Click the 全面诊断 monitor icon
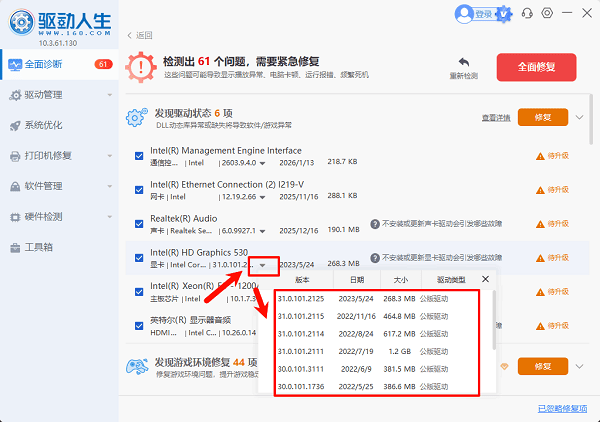Viewport: 600px width, 422px height. 15,65
